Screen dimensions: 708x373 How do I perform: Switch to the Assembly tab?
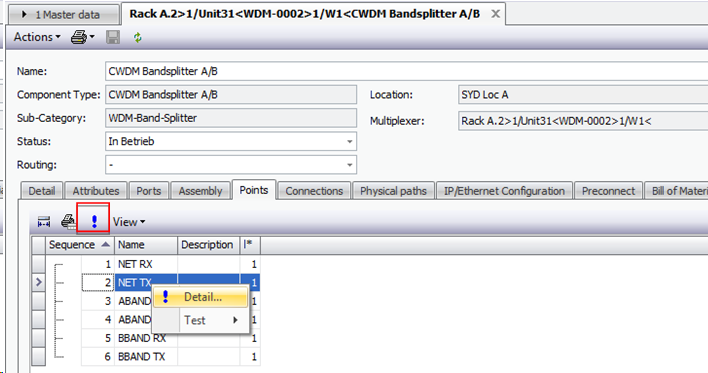coord(200,191)
